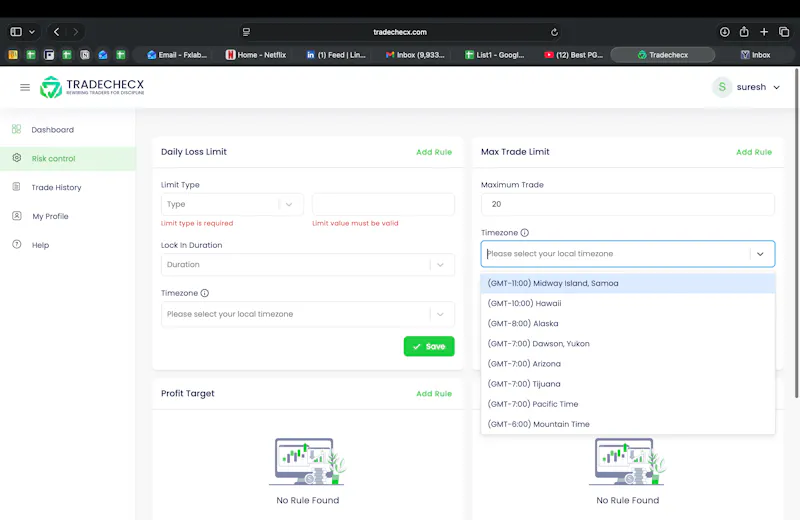Image resolution: width=800 pixels, height=520 pixels.
Task: Switch to Home - Netflix tab
Action: coord(256,55)
